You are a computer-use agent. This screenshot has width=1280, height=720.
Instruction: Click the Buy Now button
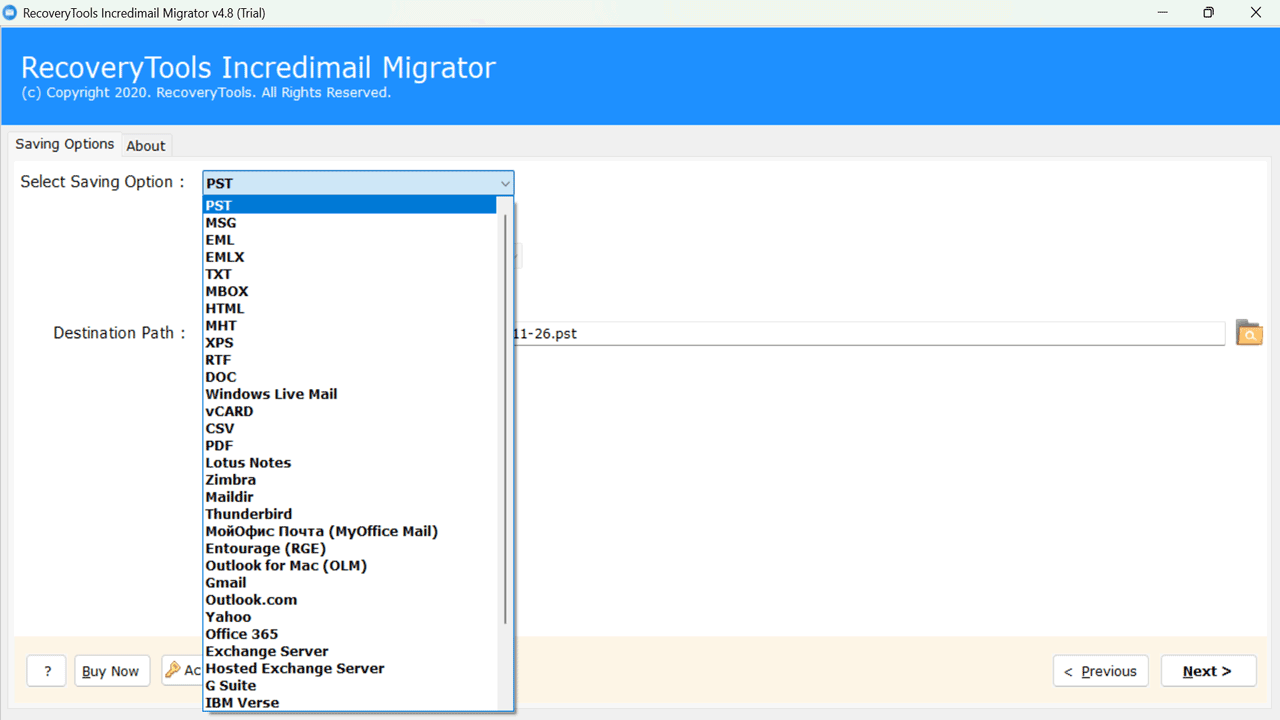click(x=111, y=671)
